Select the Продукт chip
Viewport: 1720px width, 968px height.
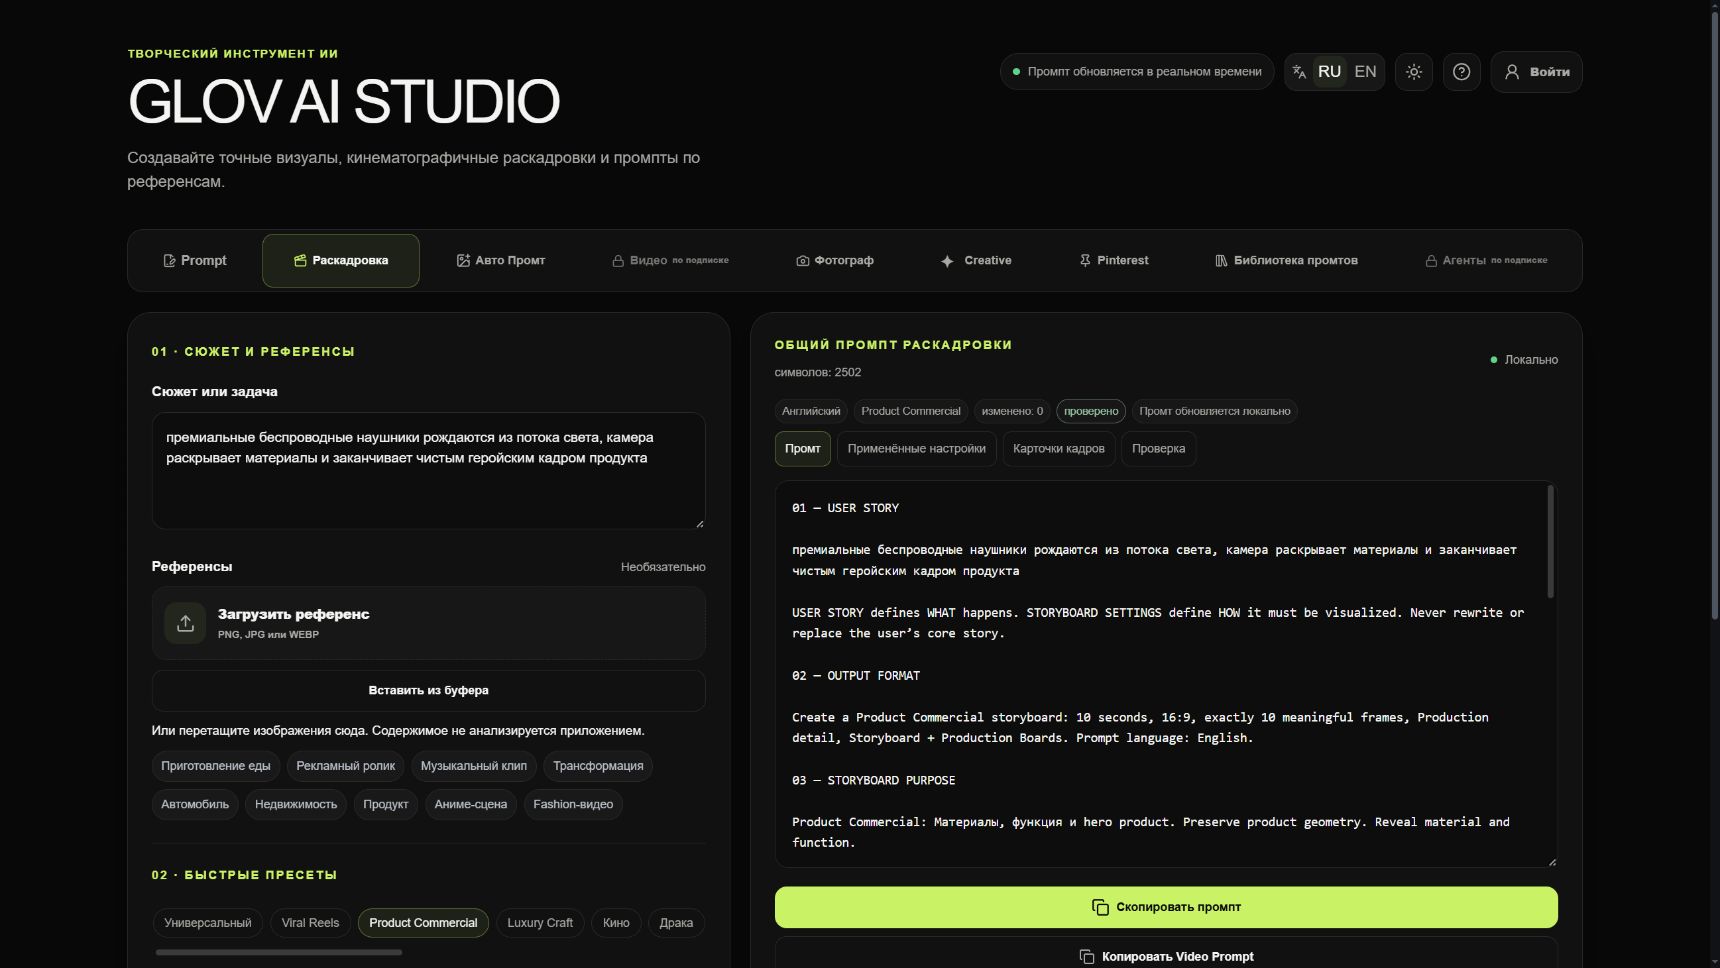tap(386, 805)
